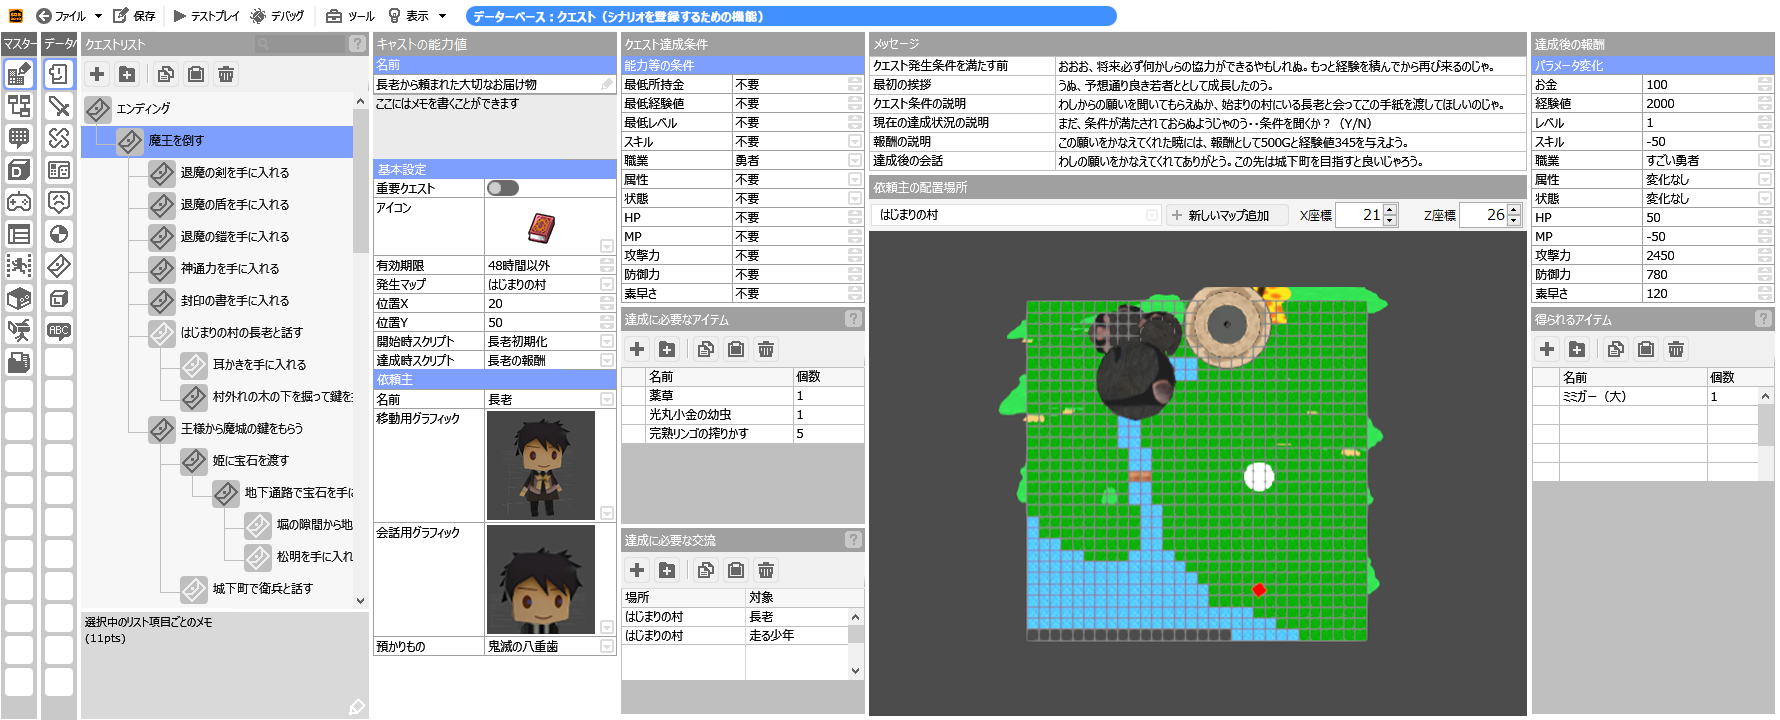
Task: Open the 発生マップ dropdown showing はじまりの村
Action: [607, 285]
